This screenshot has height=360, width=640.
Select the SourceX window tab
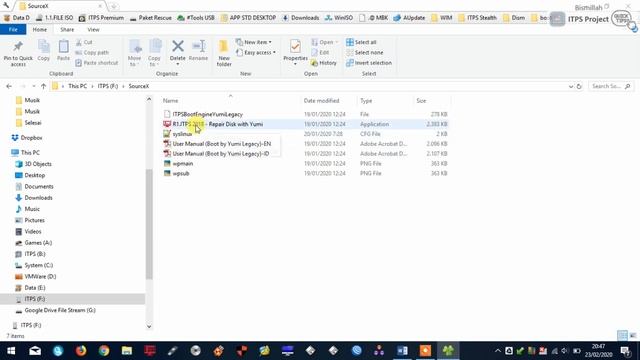click(x=60, y=6)
